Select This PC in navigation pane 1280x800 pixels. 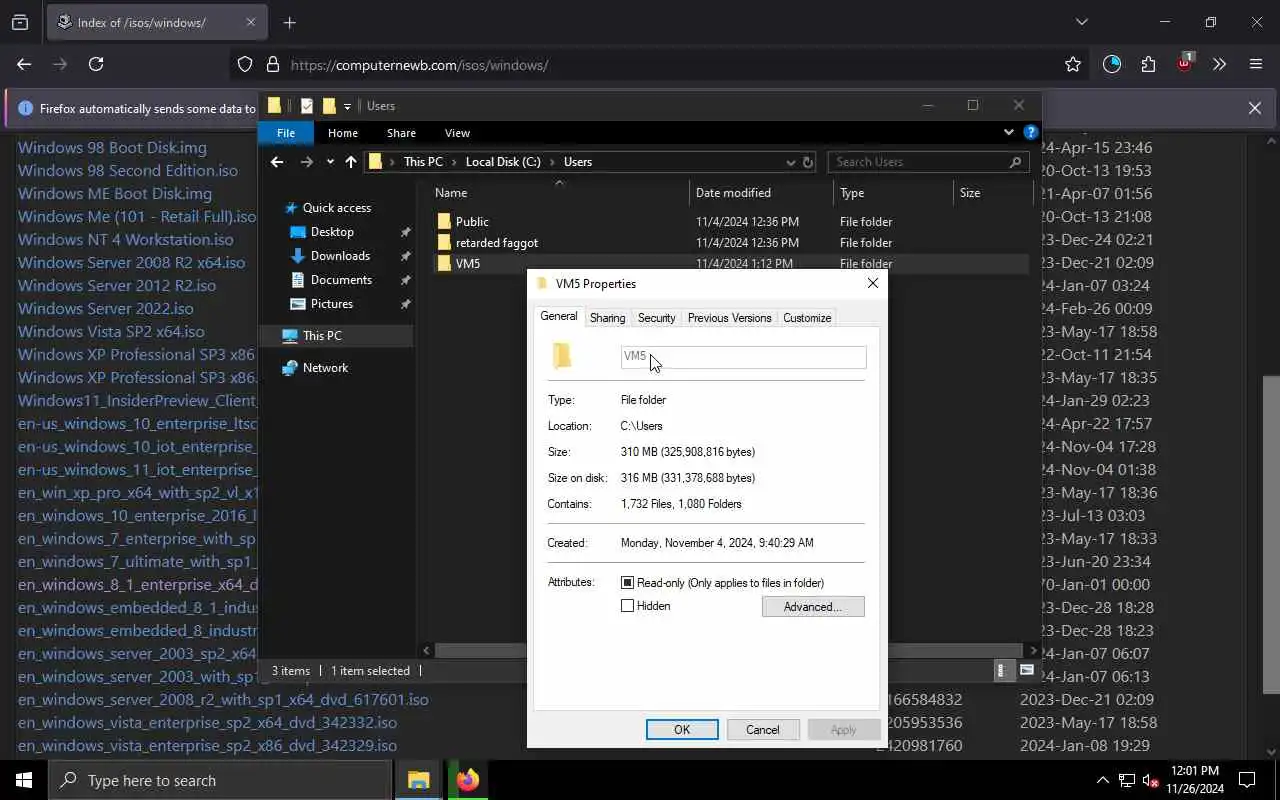tap(322, 336)
